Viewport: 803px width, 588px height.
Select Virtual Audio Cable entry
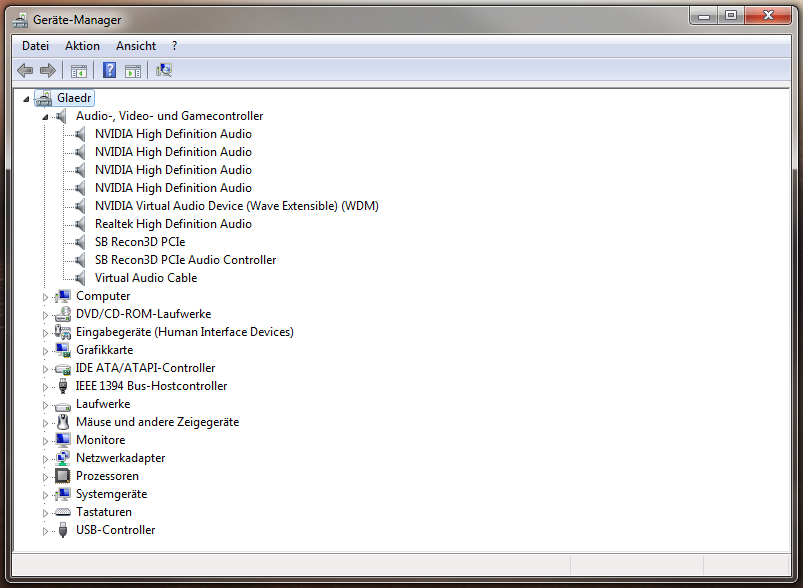click(x=146, y=278)
